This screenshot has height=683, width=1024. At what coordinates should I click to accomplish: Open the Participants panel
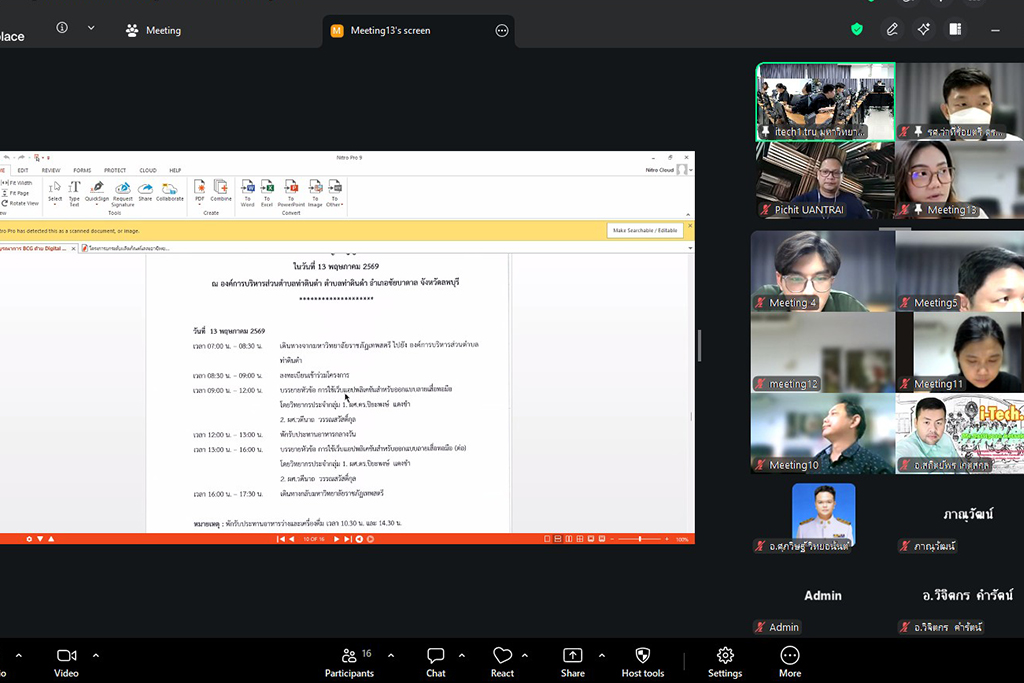(x=349, y=661)
